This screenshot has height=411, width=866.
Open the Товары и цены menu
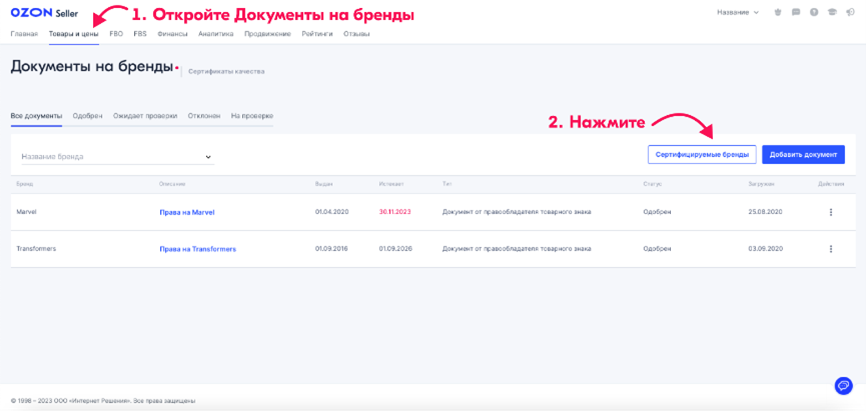tap(73, 34)
